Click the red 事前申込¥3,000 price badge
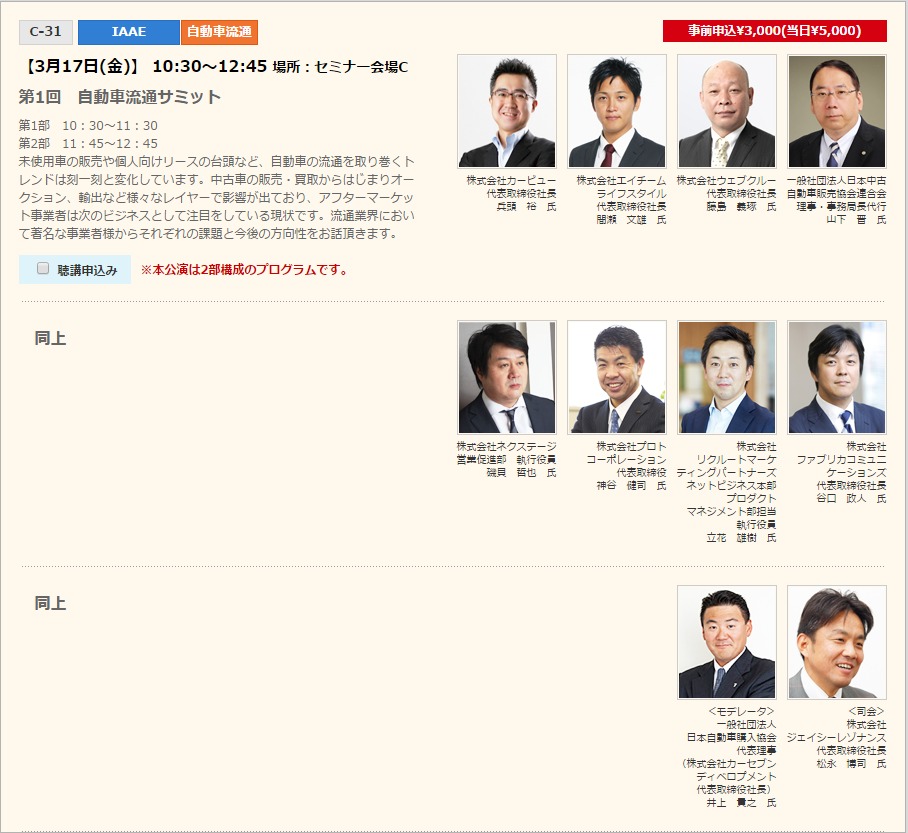 [x=775, y=31]
